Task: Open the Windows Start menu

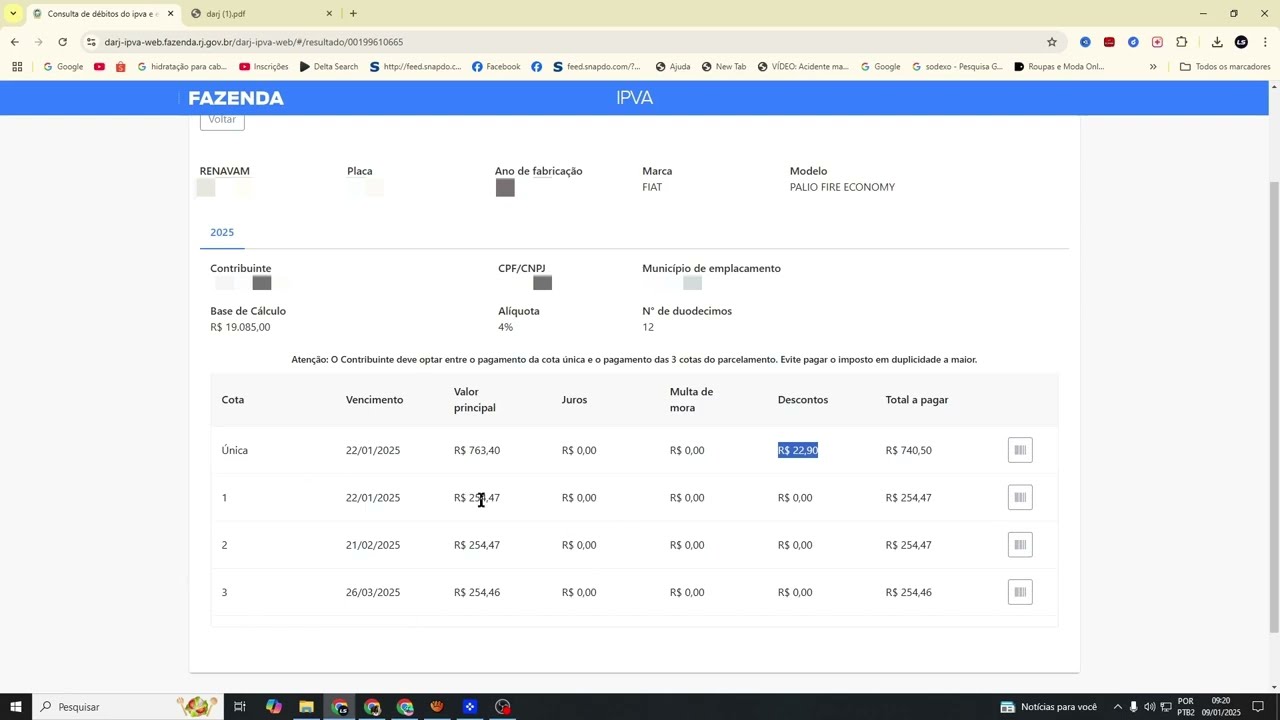Action: (16, 707)
